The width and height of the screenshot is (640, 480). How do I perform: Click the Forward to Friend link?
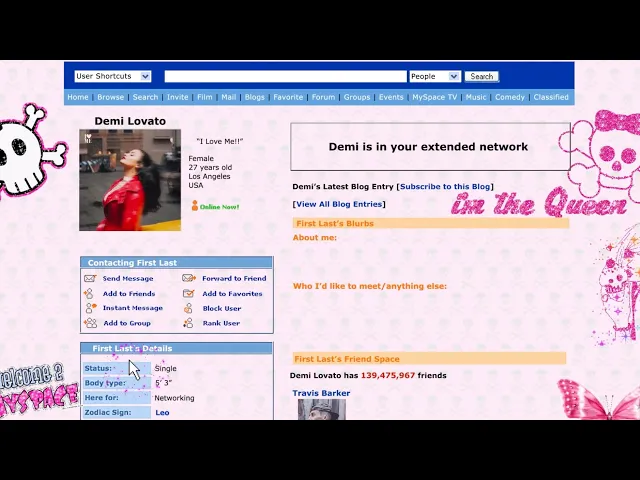click(x=234, y=278)
